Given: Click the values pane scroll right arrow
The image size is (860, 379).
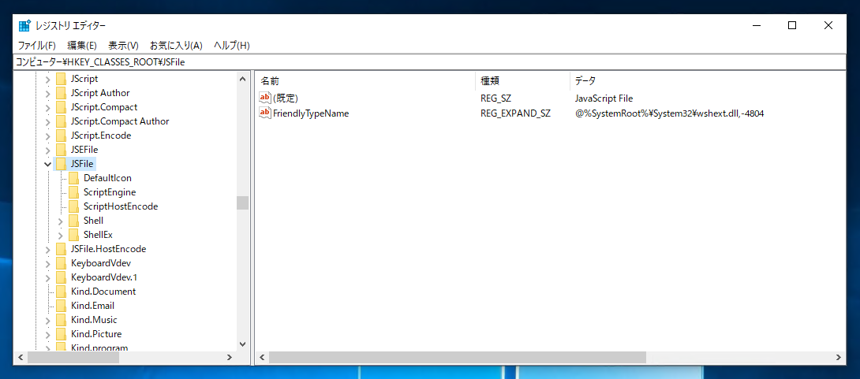Looking at the screenshot, I should tap(838, 358).
